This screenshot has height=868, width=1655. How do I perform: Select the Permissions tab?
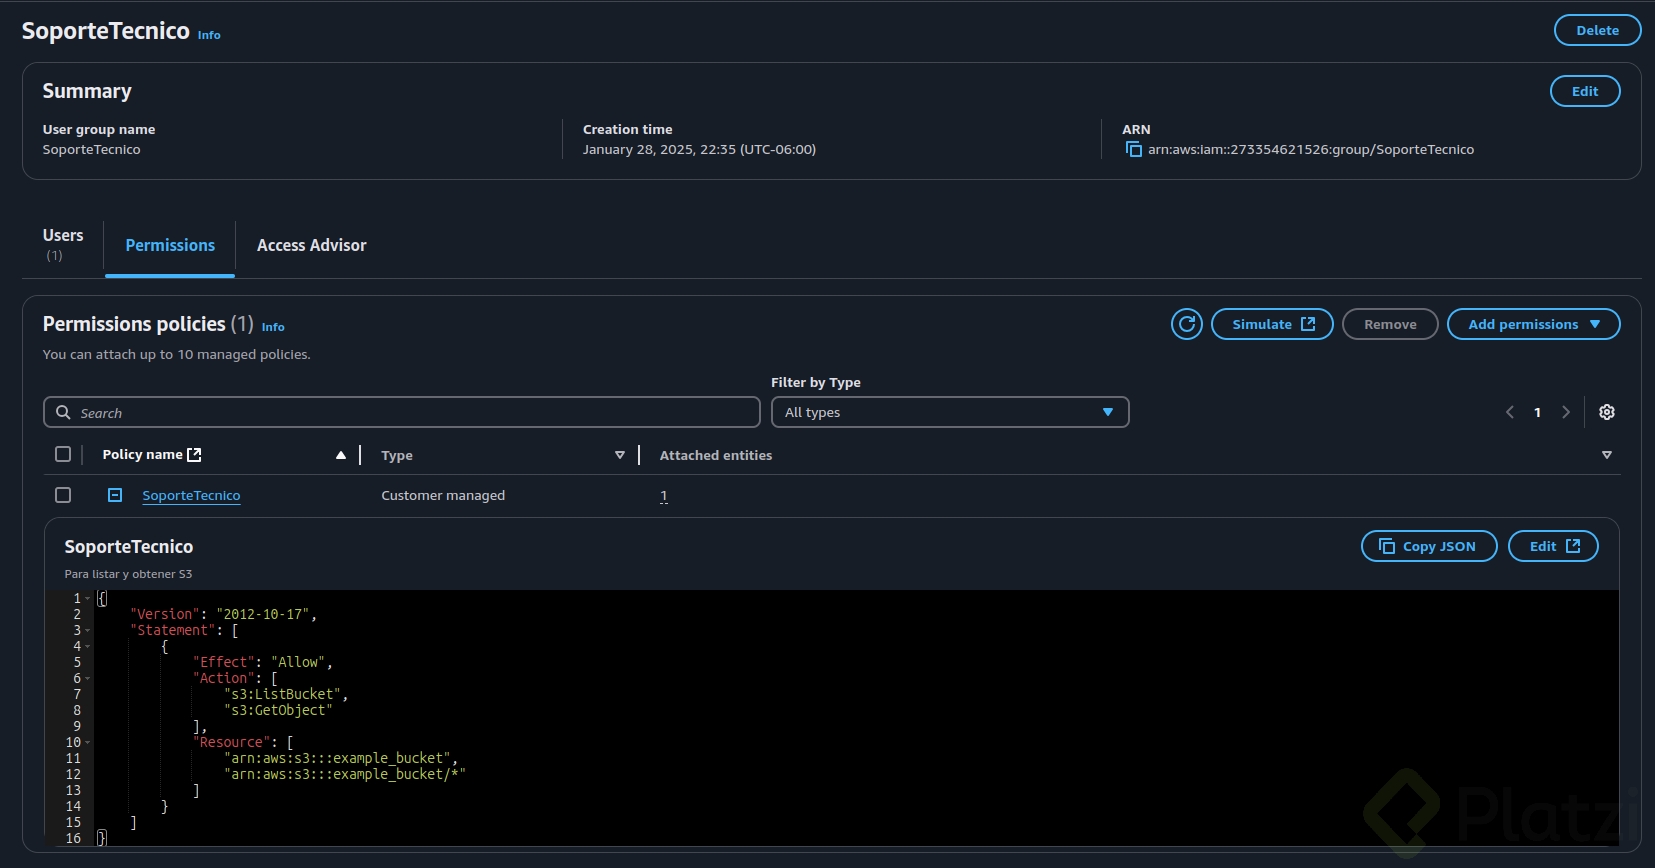pos(170,245)
